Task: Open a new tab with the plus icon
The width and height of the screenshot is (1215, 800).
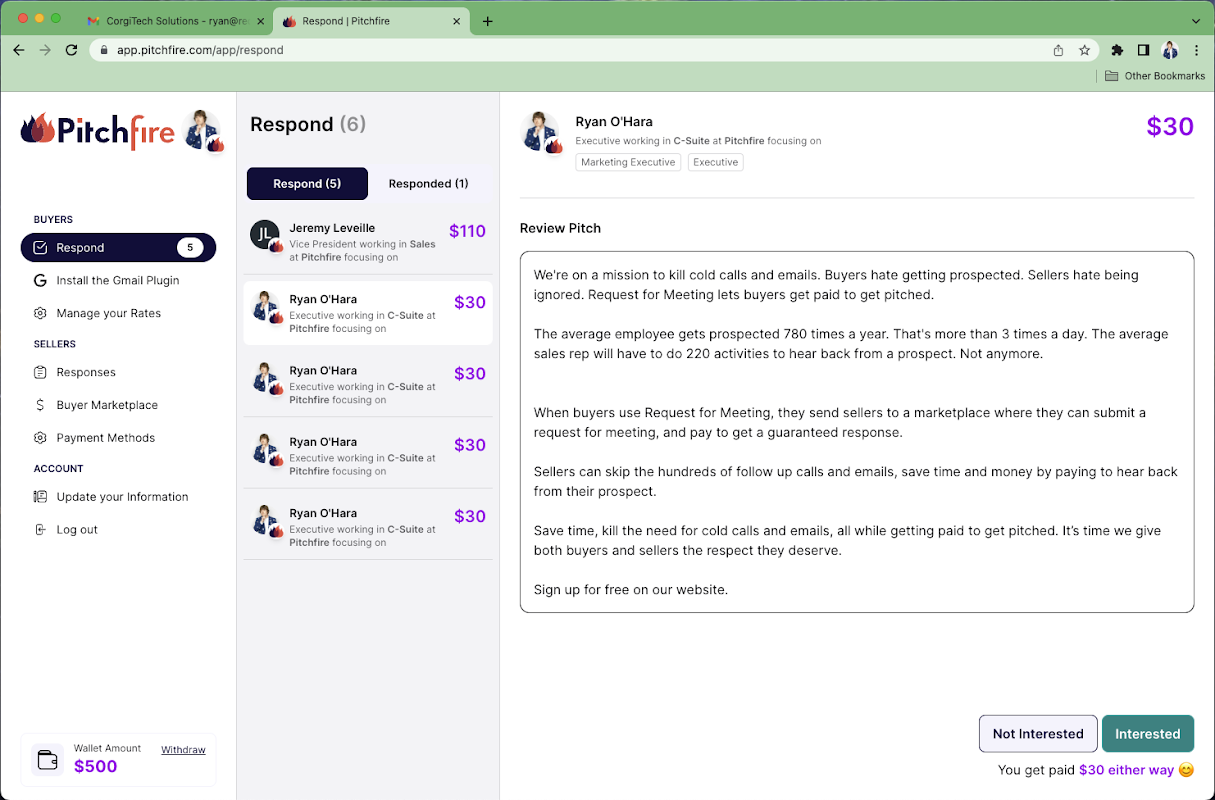Action: pyautogui.click(x=488, y=21)
